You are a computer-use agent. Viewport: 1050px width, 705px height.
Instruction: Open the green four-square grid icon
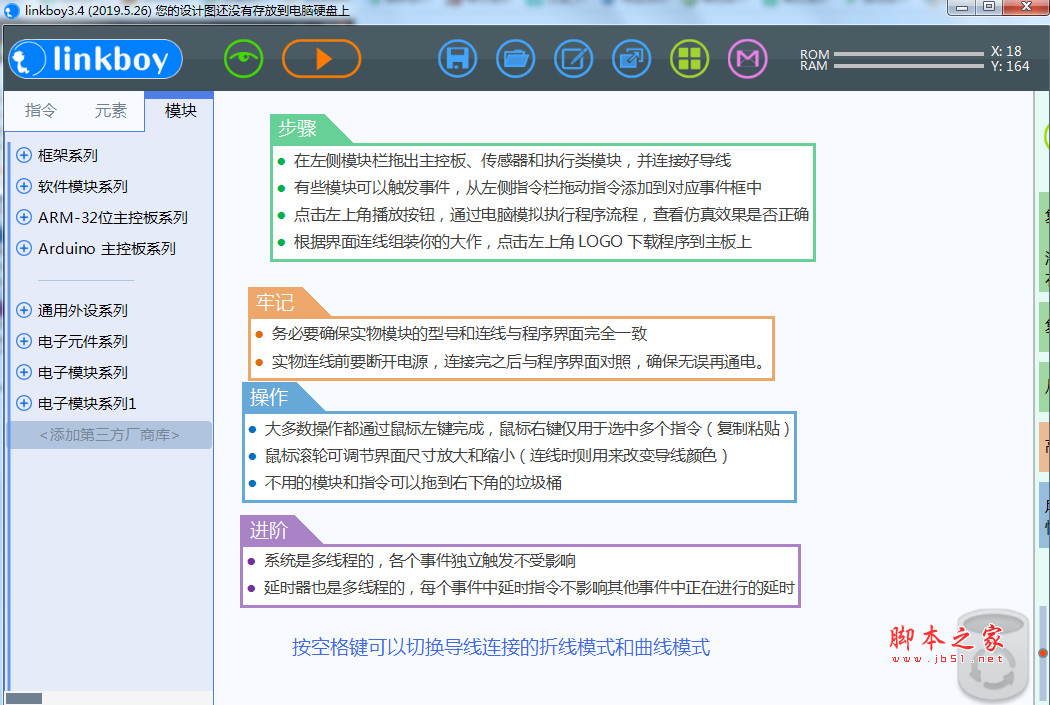[689, 59]
